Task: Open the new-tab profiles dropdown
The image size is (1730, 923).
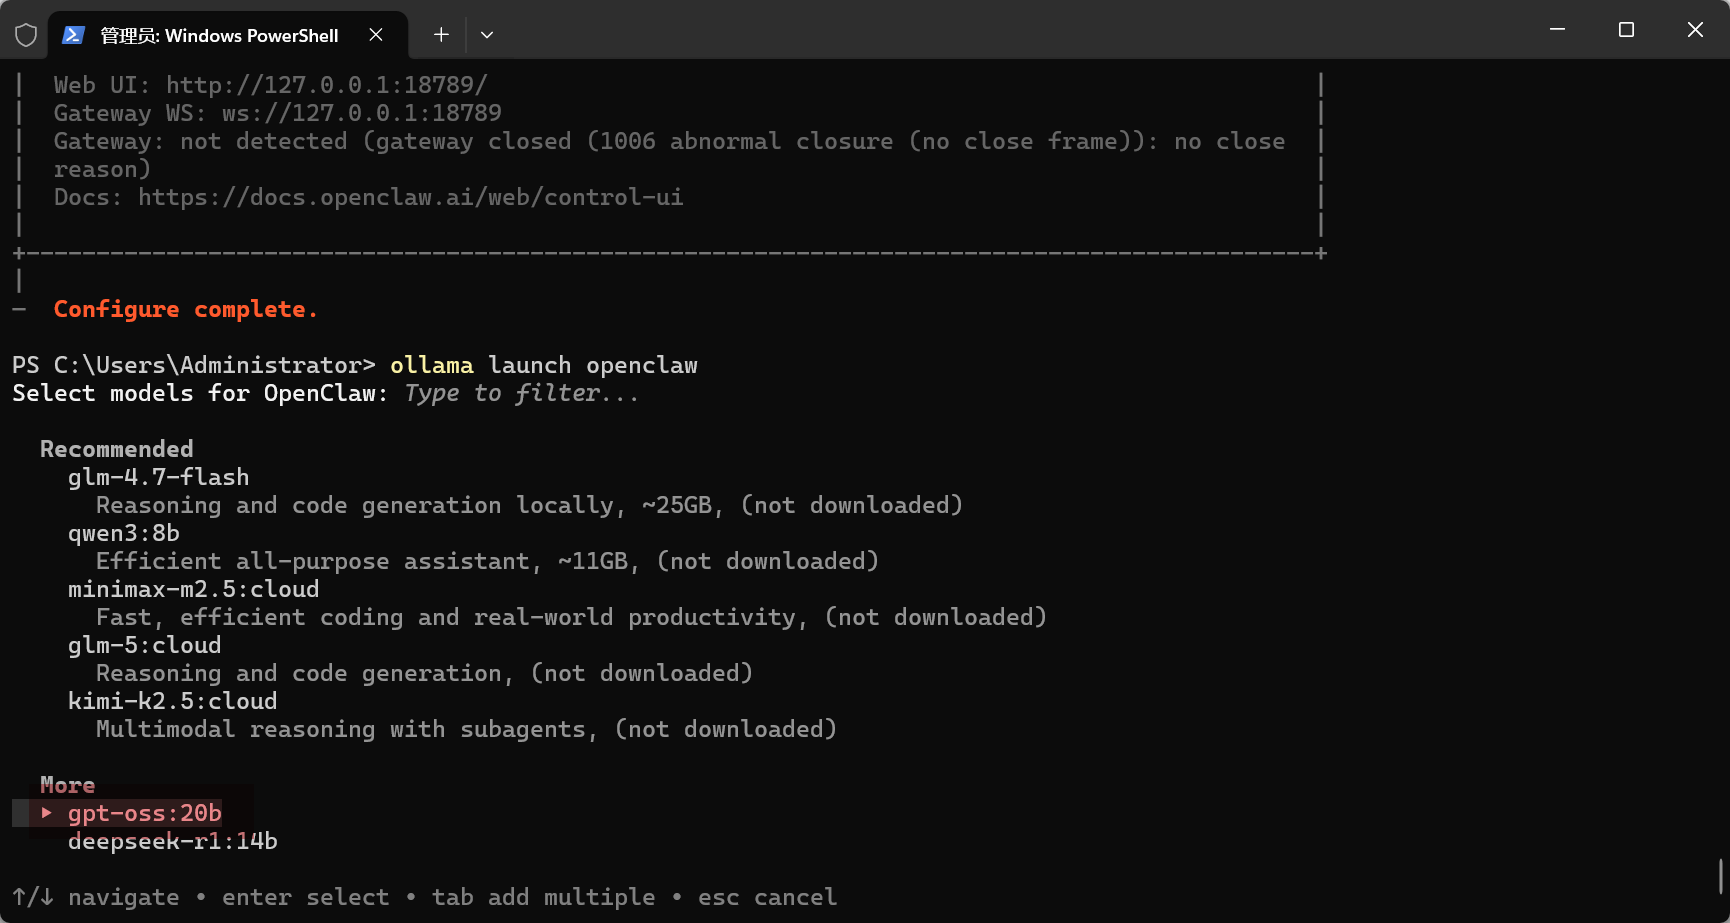Action: pos(487,35)
